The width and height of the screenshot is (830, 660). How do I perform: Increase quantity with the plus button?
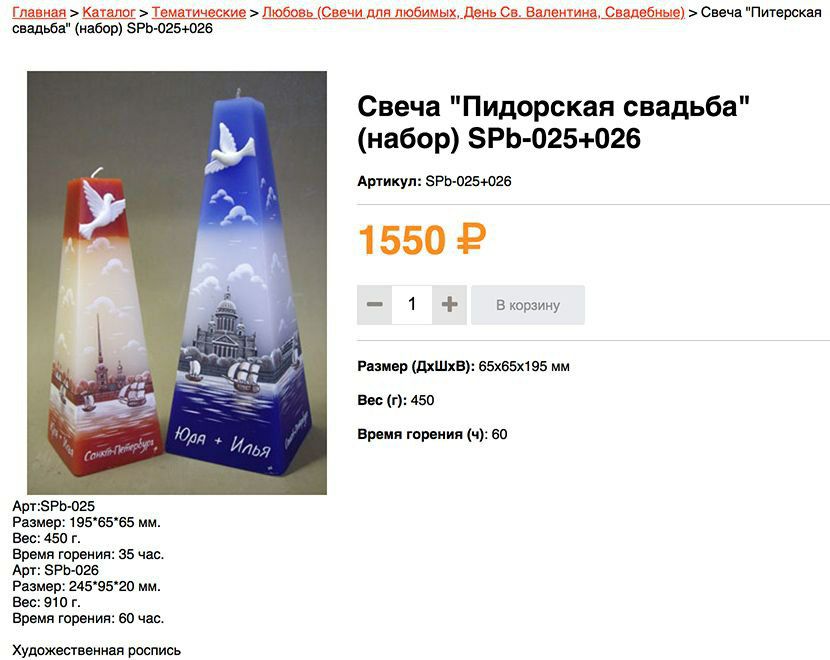pos(449,305)
